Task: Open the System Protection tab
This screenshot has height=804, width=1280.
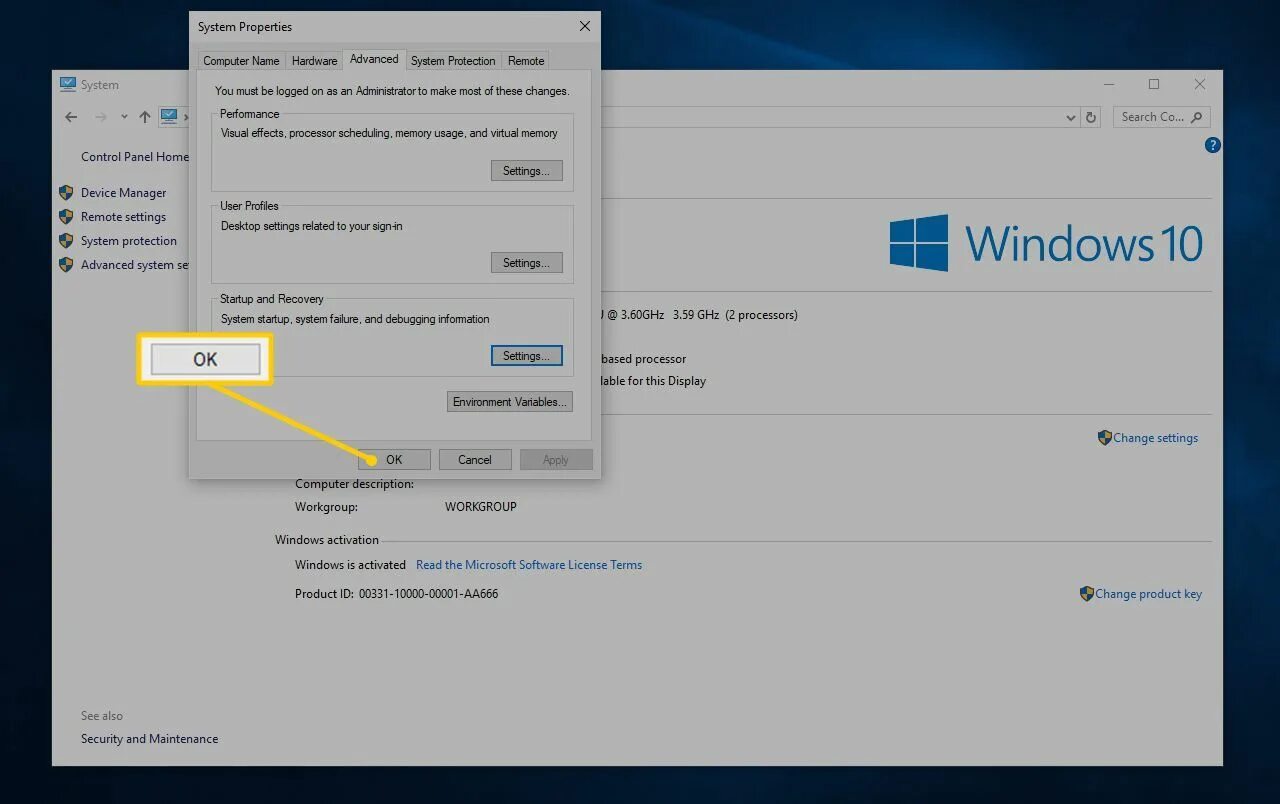Action: point(453,61)
